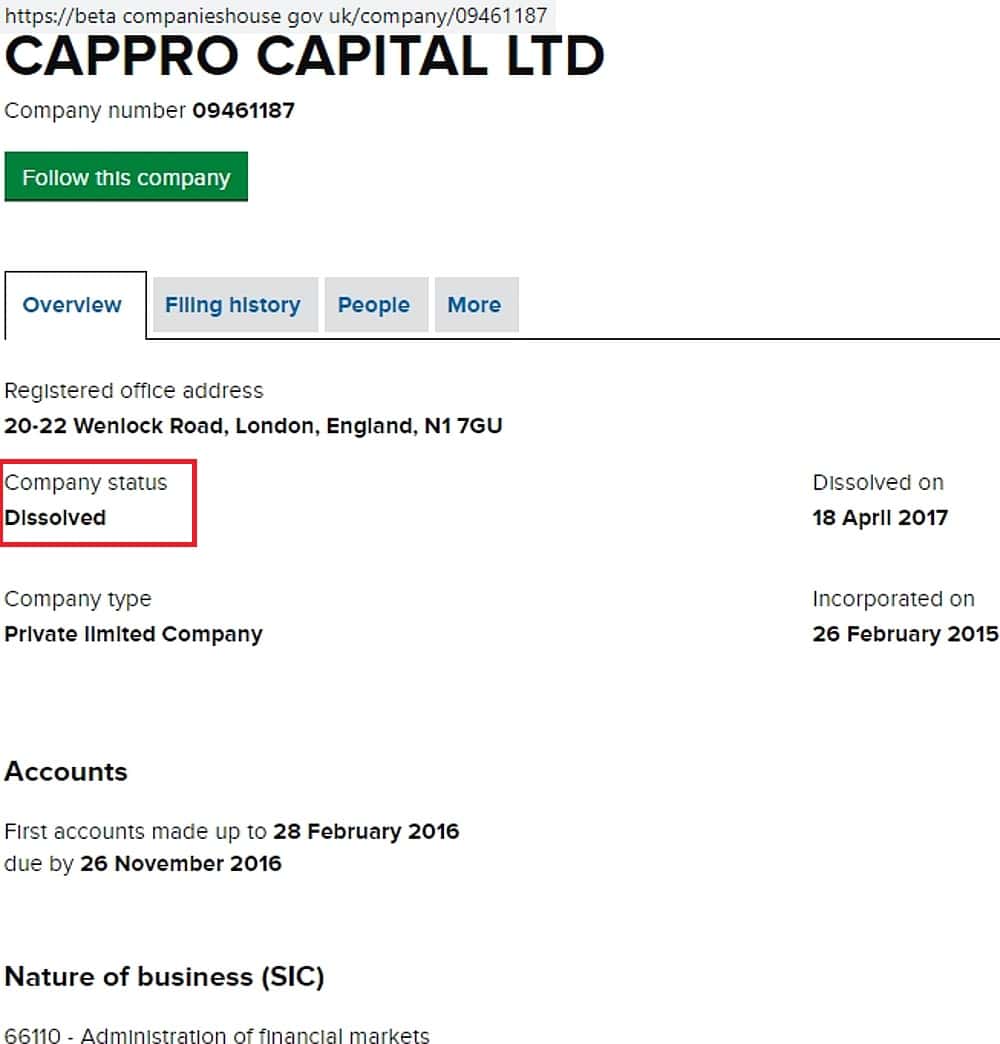The image size is (1000, 1044).
Task: Click the Registered office address label
Action: [x=134, y=391]
